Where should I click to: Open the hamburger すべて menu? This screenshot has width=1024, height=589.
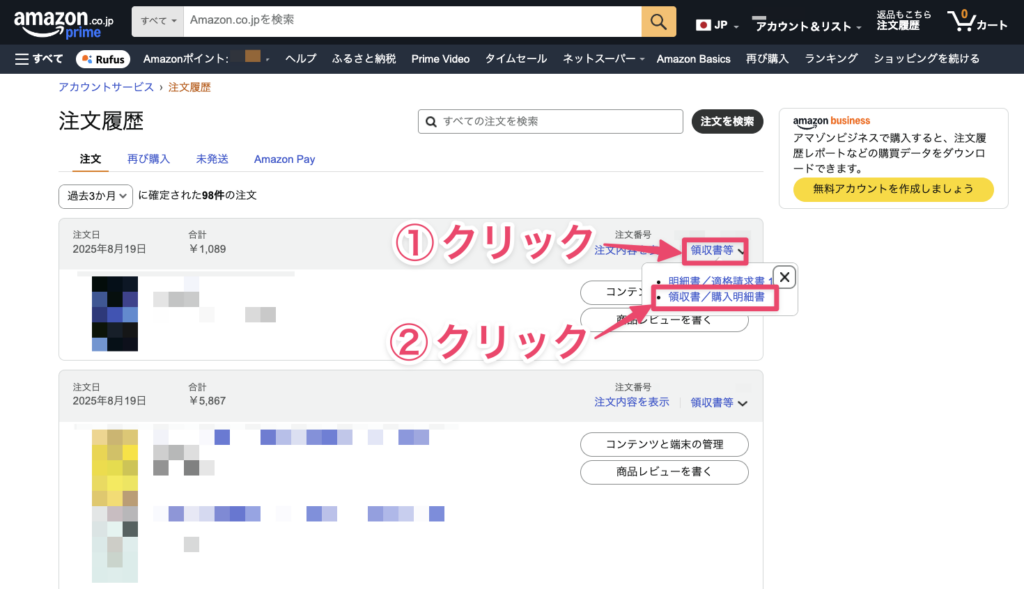coord(39,59)
